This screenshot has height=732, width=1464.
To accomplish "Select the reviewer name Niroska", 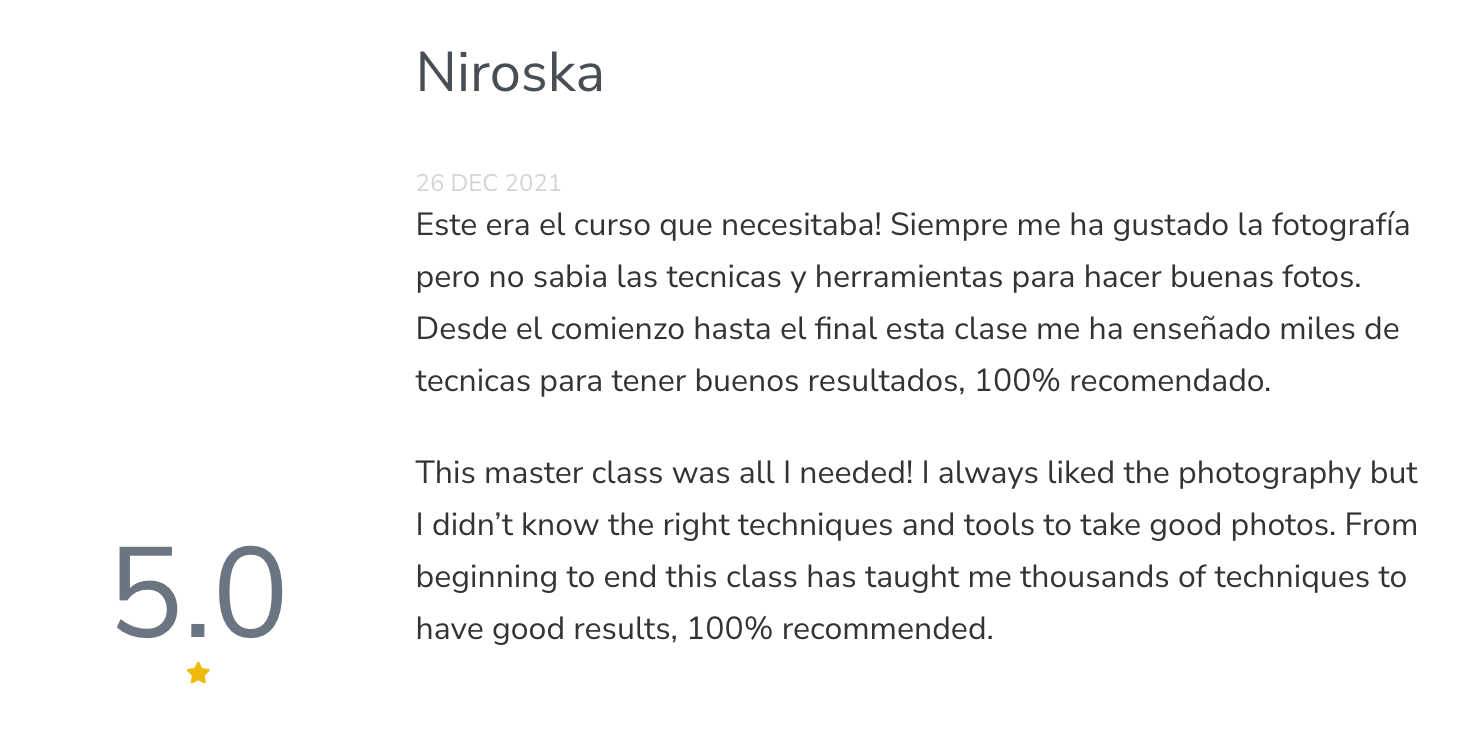I will point(509,73).
